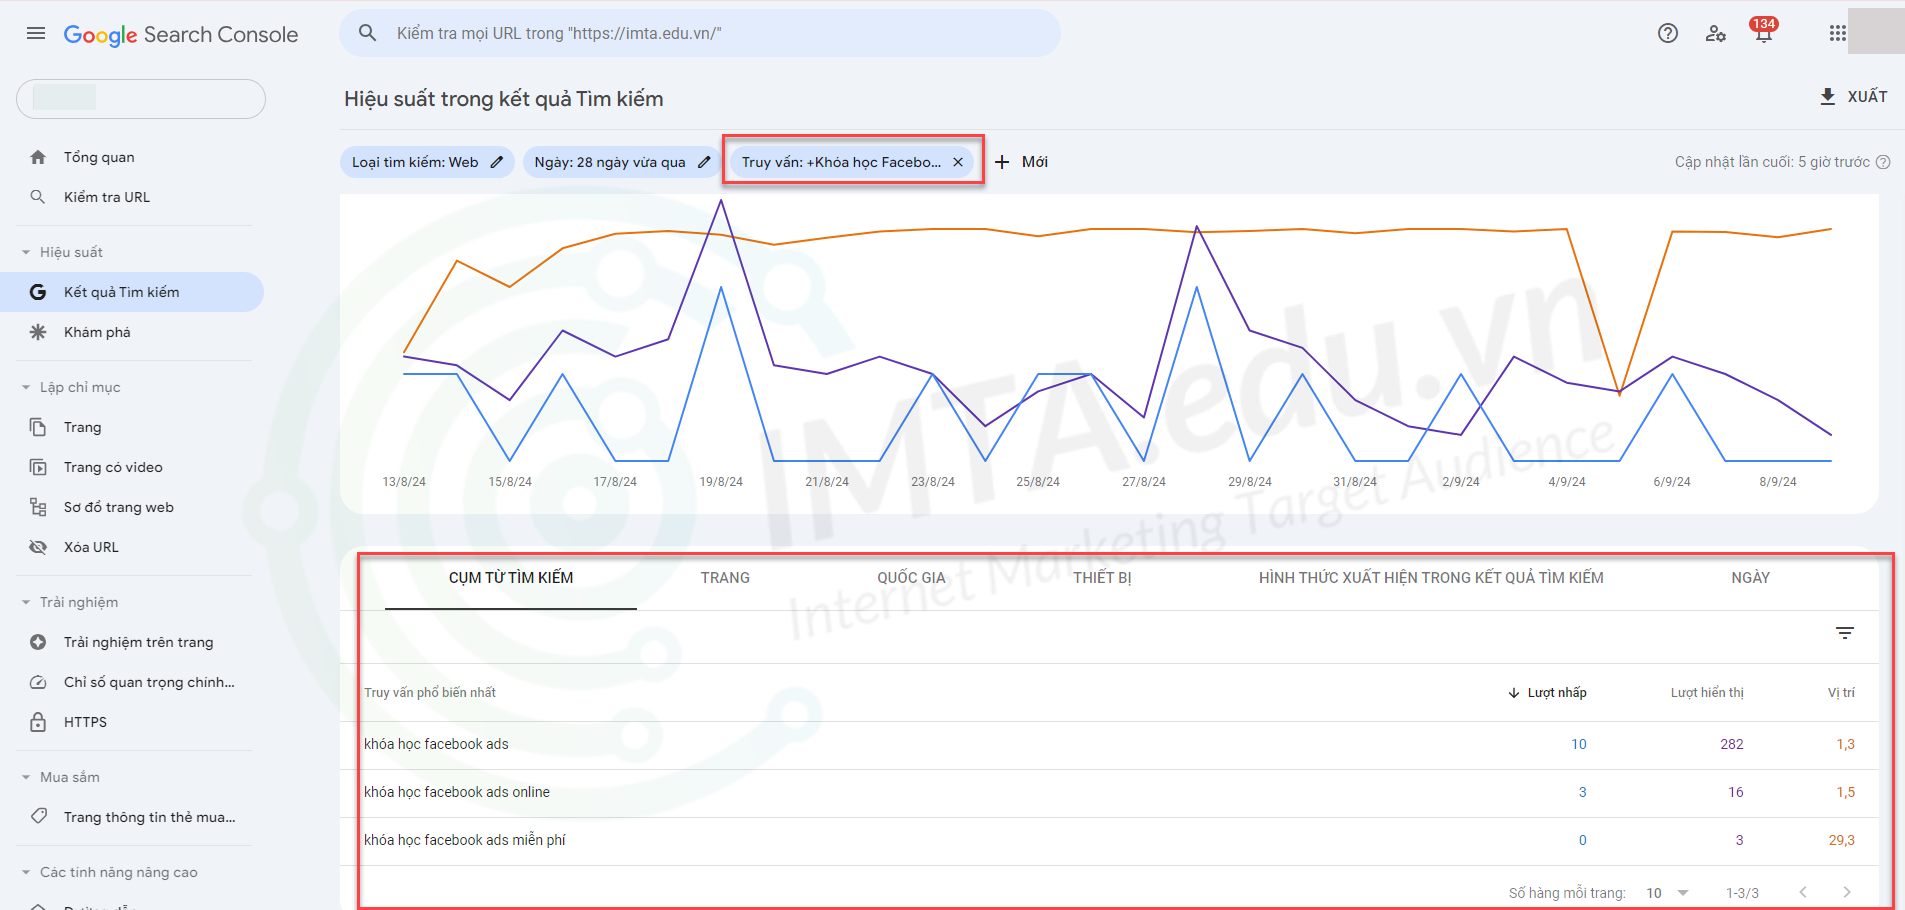Click the Trang pages icon

point(38,427)
